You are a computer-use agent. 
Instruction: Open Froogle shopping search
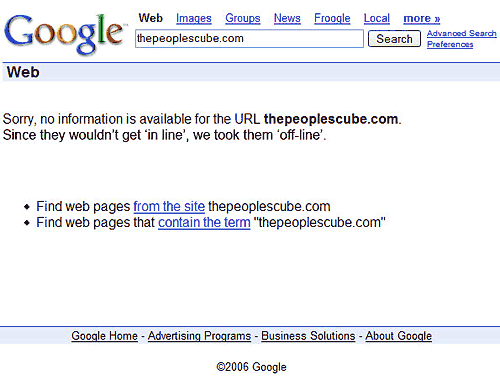332,18
